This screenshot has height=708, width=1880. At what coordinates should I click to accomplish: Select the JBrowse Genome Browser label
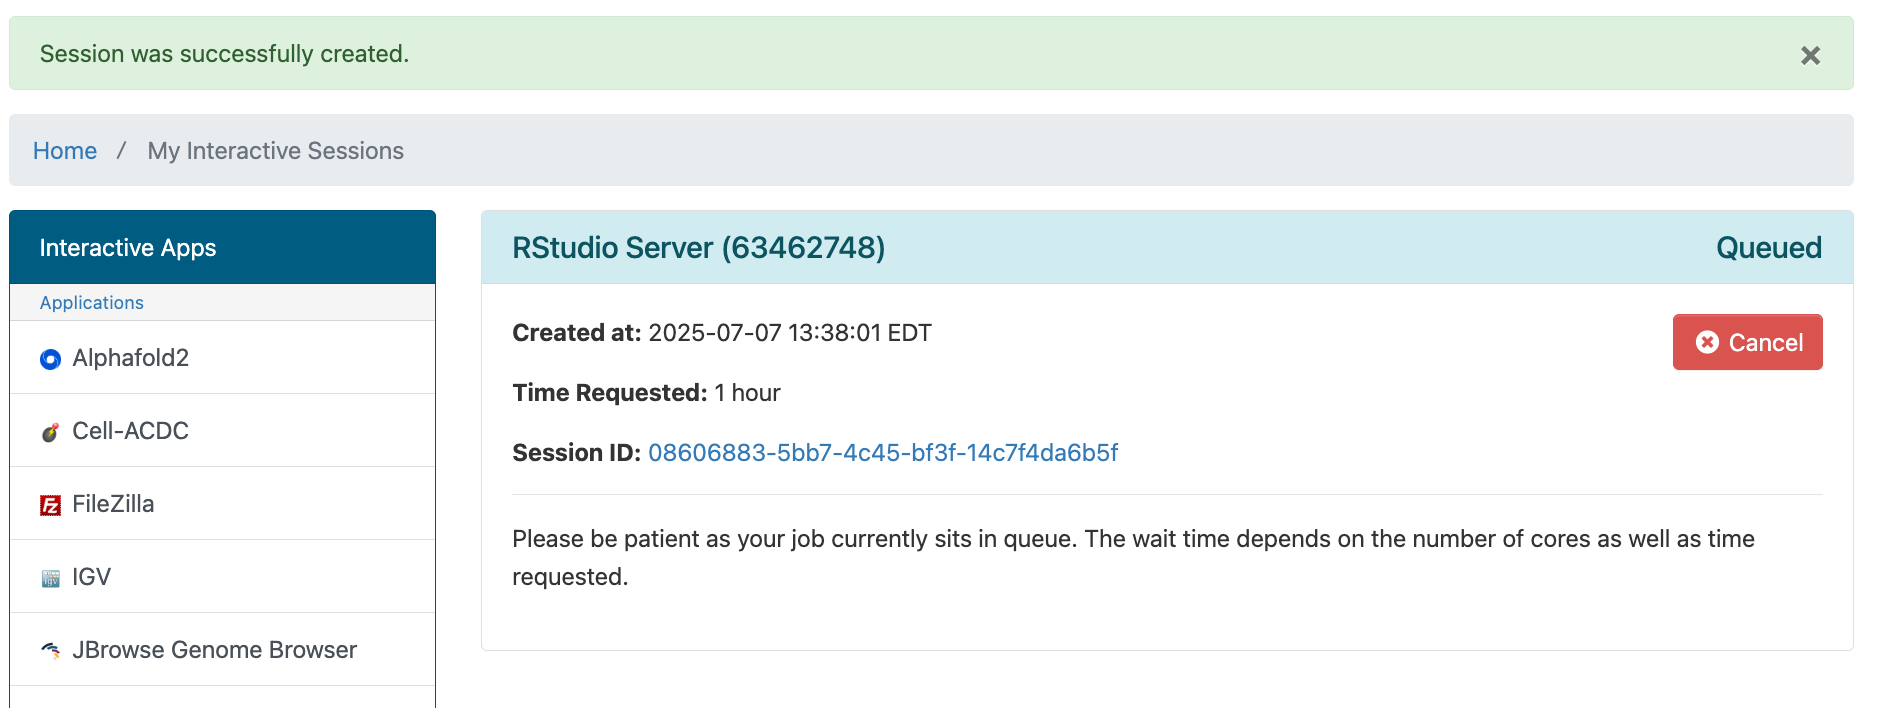tap(214, 650)
